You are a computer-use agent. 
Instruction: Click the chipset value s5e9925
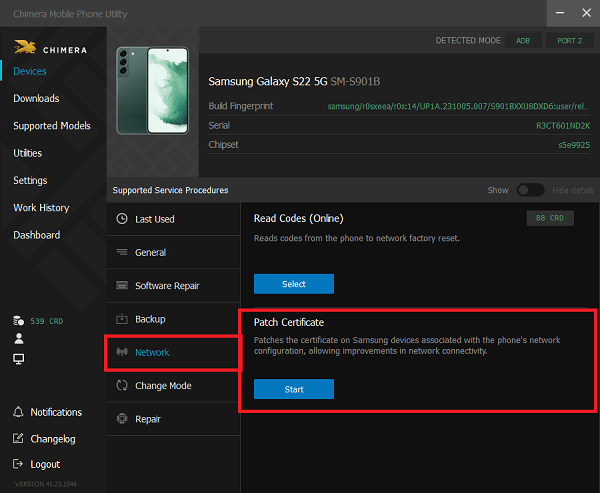(574, 145)
